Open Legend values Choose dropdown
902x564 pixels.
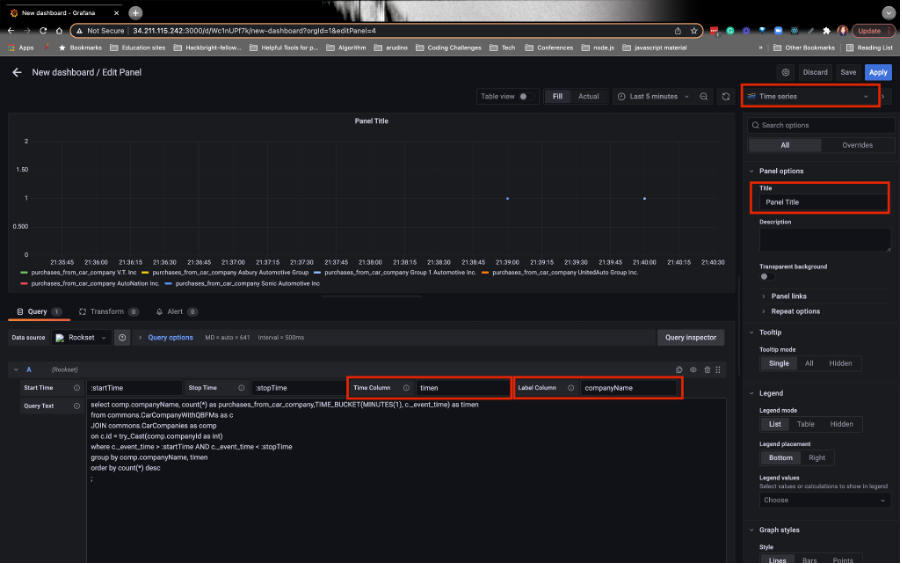pos(824,501)
